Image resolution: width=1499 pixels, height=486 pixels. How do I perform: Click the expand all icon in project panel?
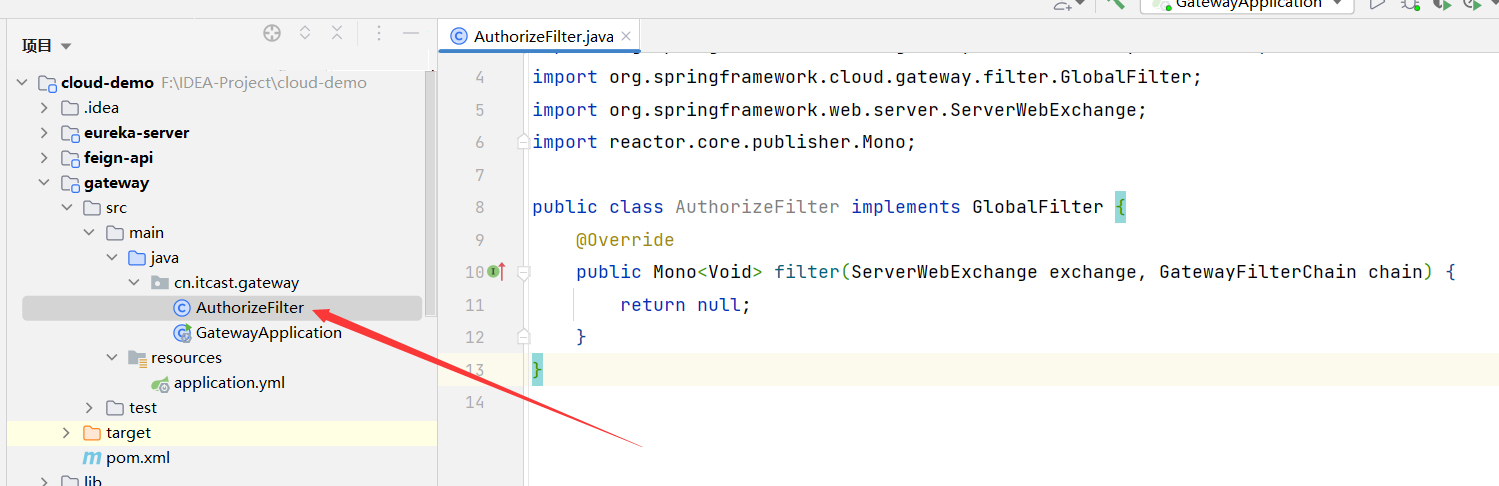point(305,34)
